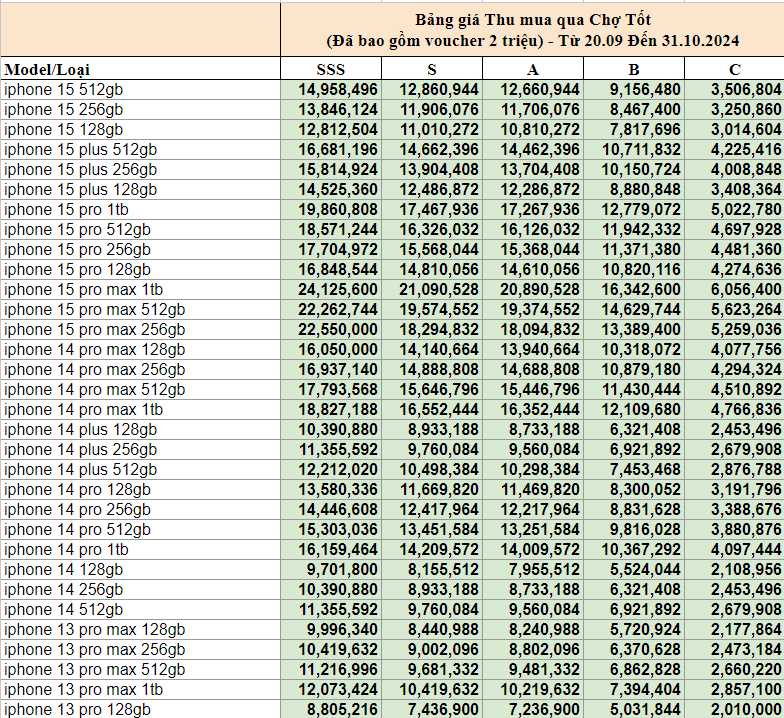Select the iphone 13 pro max 256gb cell
784x718 pixels.
140,650
